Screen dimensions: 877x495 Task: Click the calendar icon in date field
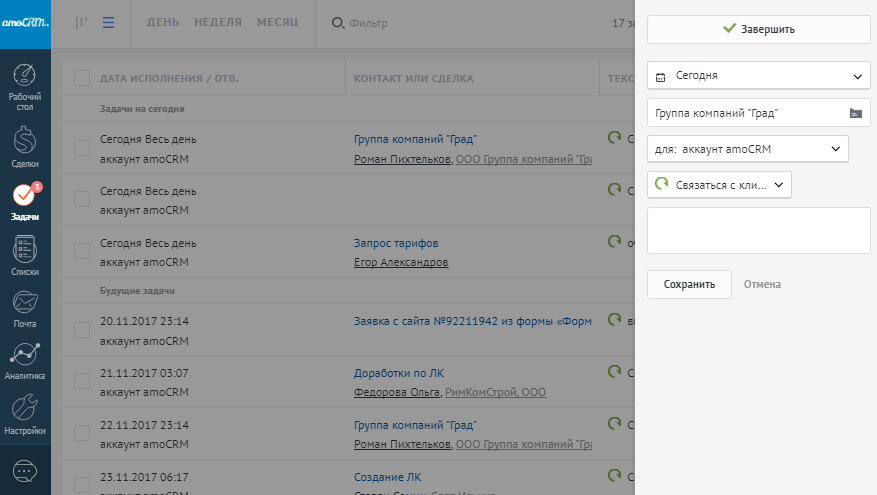click(661, 77)
